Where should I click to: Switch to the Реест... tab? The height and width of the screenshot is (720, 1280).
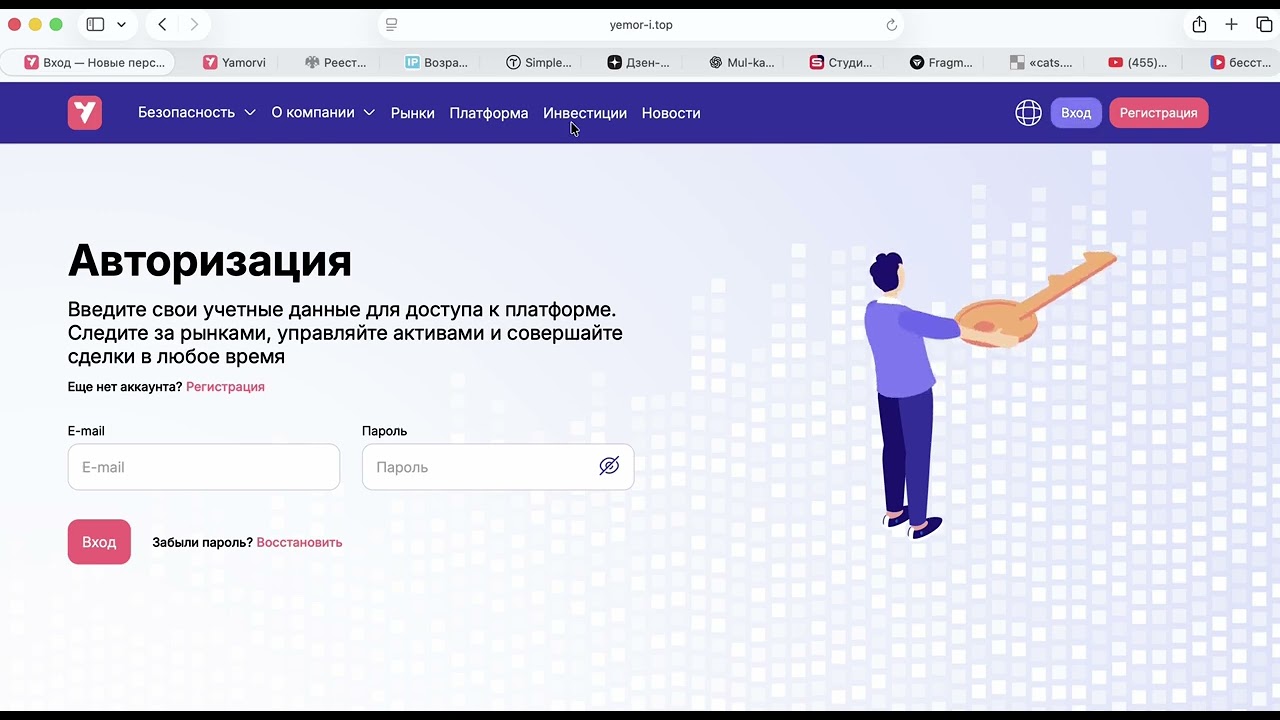[336, 62]
